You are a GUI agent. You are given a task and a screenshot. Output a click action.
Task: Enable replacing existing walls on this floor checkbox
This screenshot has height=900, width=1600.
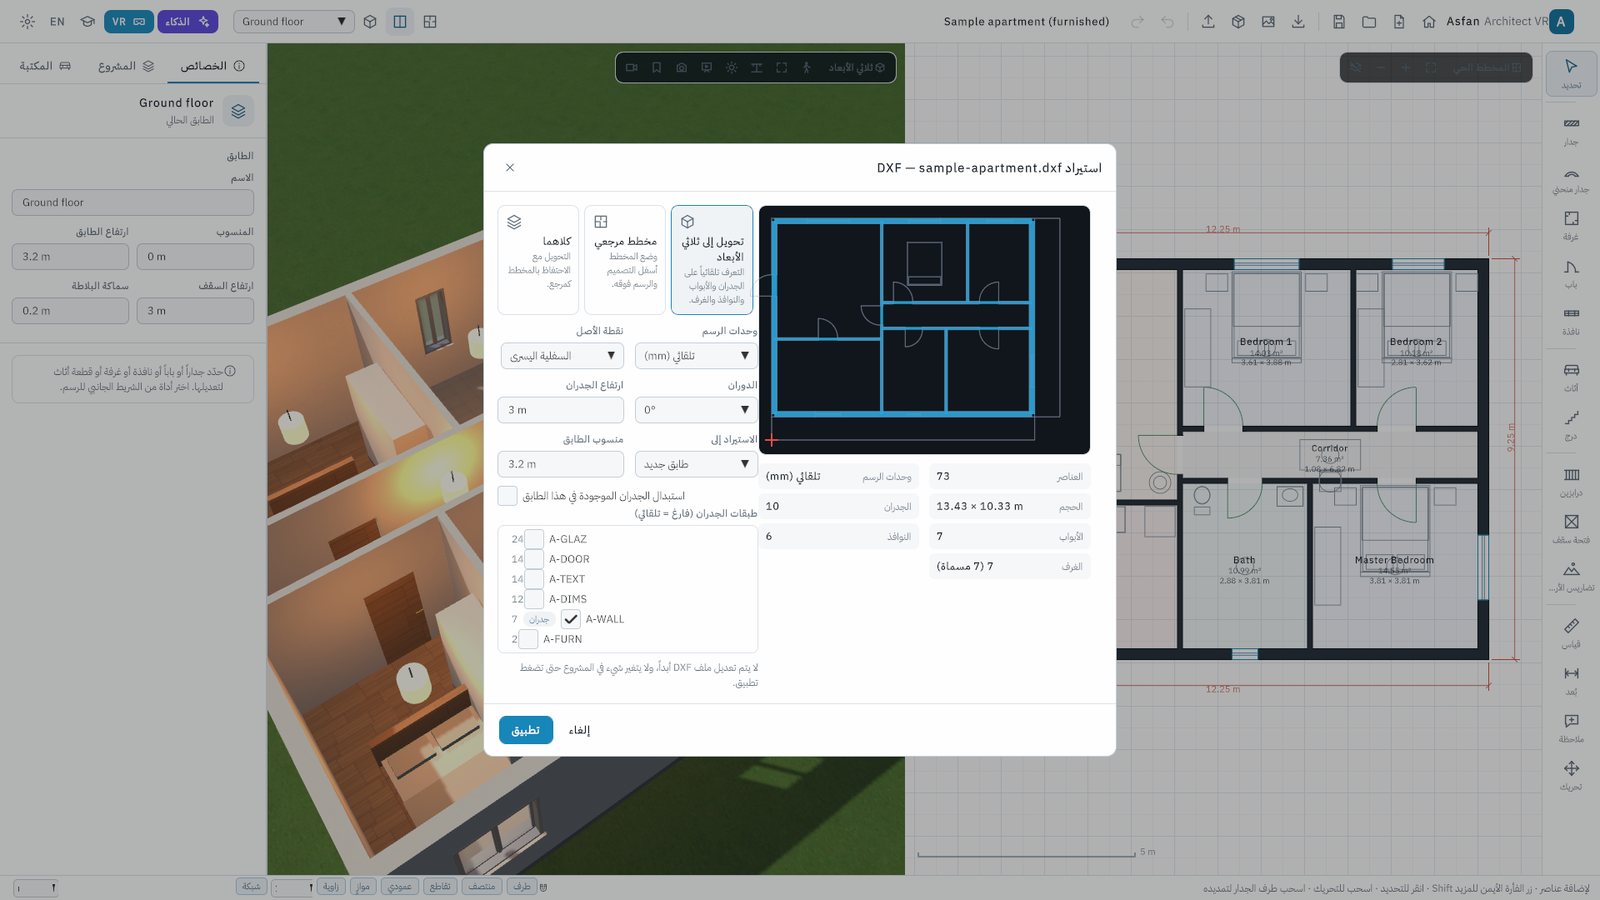(x=508, y=496)
